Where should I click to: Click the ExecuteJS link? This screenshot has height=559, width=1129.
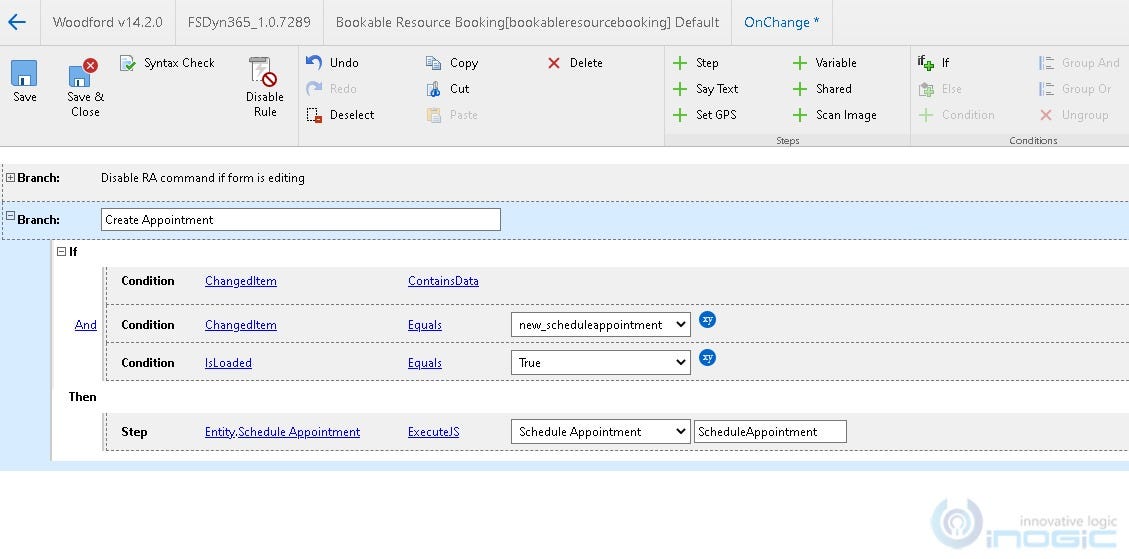(x=433, y=431)
